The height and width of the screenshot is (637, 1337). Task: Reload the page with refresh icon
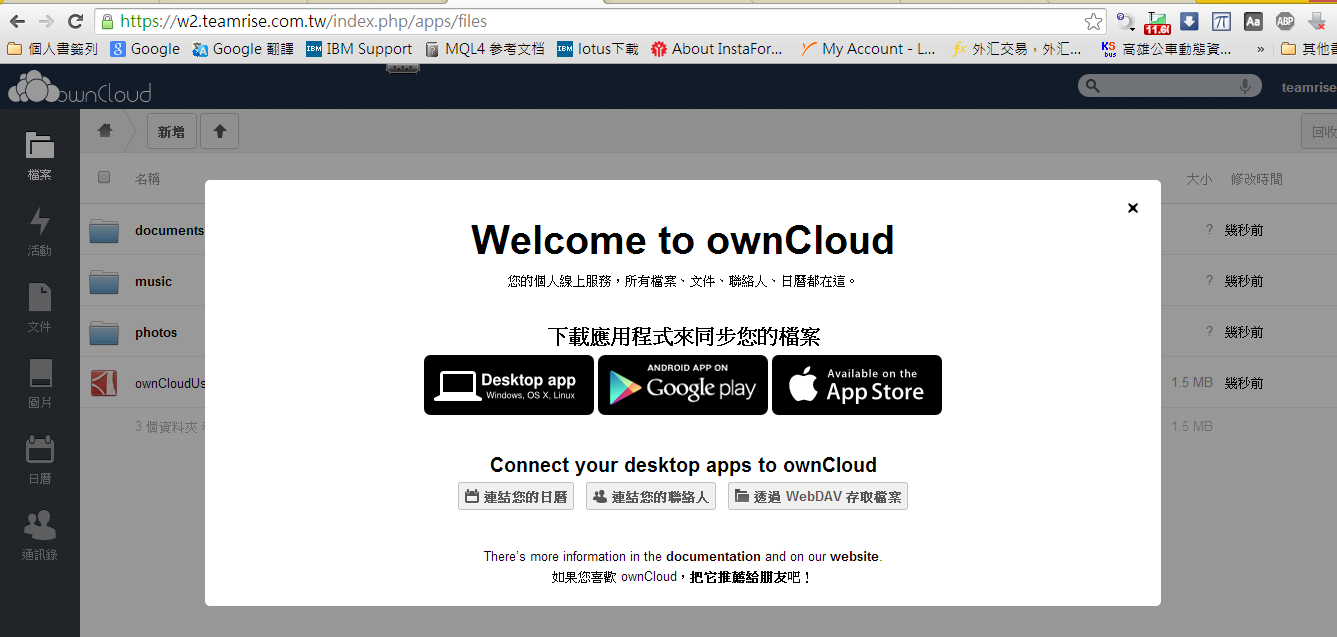coord(76,21)
